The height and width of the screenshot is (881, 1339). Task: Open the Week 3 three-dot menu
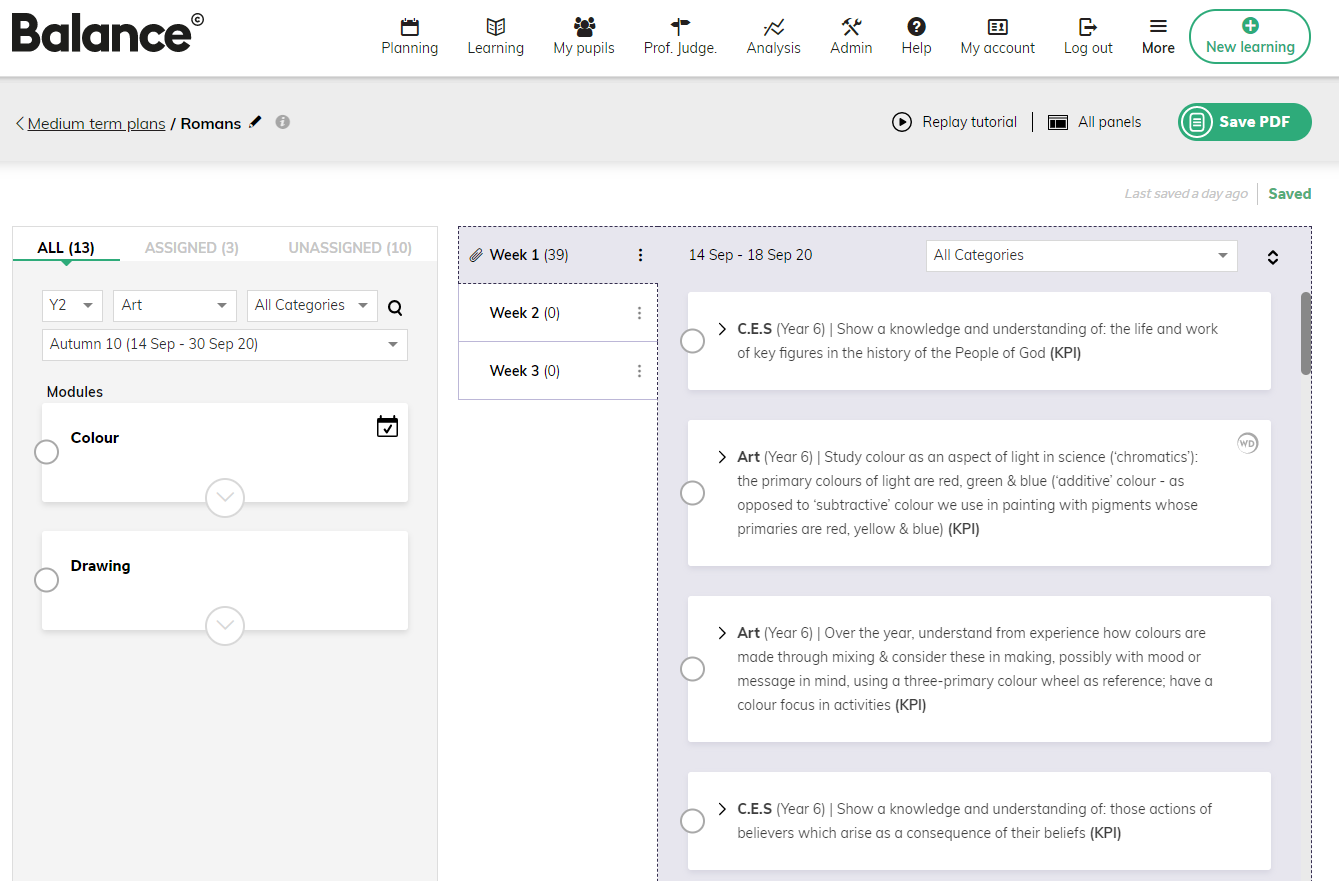coord(640,371)
